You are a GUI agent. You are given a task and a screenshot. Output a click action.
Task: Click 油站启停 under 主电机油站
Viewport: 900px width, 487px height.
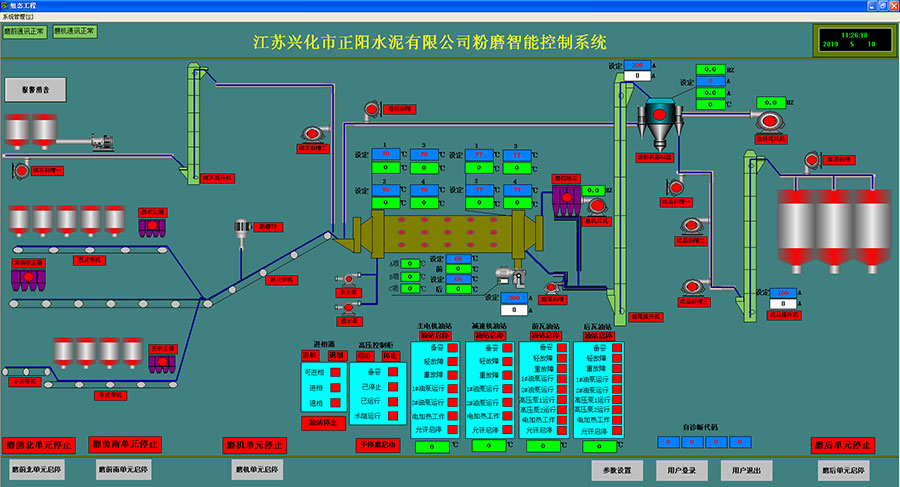(x=435, y=335)
